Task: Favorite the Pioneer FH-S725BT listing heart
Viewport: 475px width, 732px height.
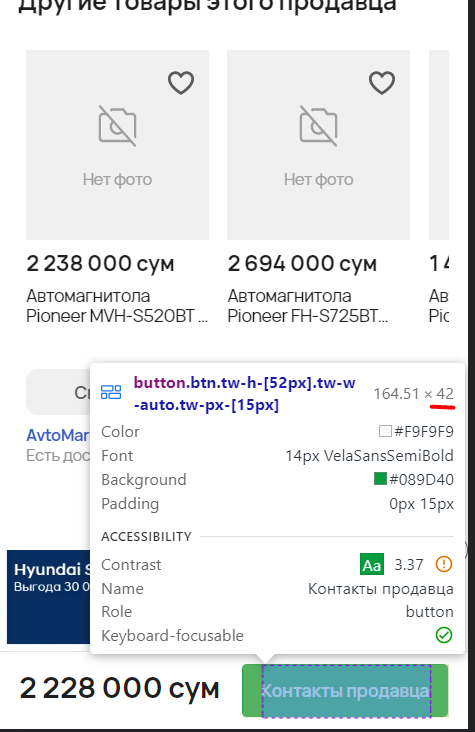Action: click(x=382, y=83)
